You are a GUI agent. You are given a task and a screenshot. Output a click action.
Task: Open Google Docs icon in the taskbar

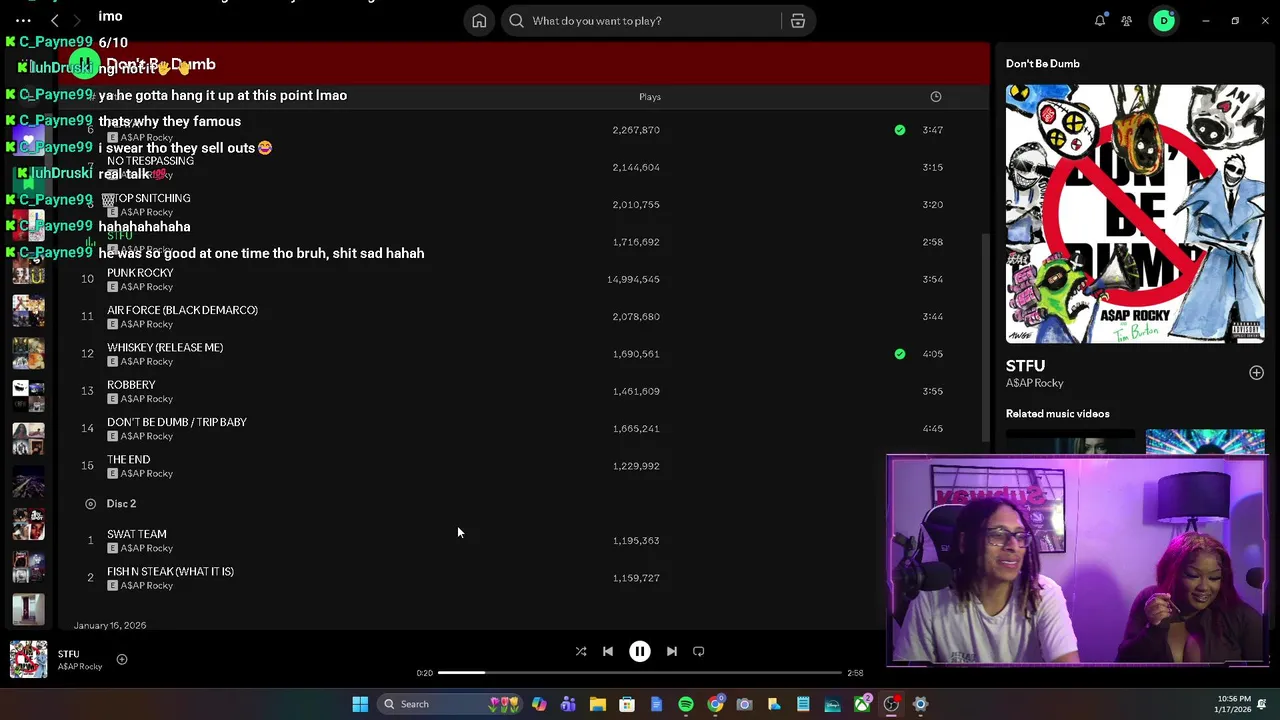656,704
